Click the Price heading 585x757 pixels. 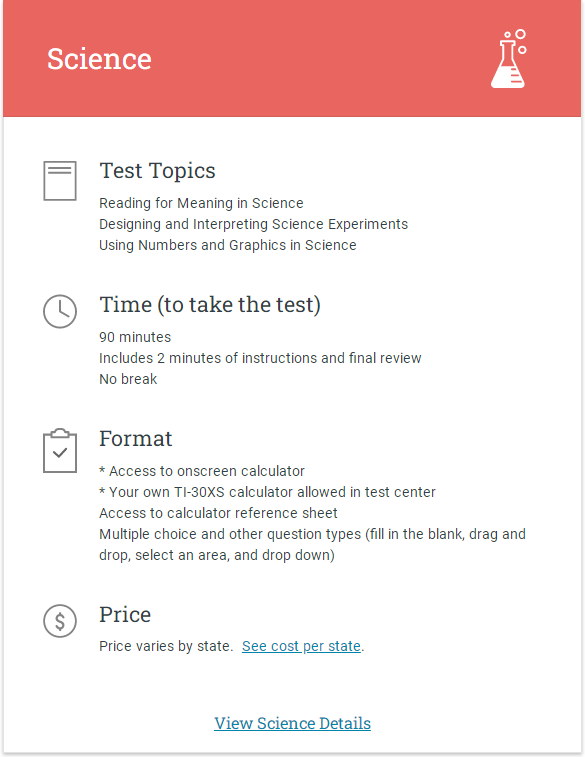(x=125, y=615)
